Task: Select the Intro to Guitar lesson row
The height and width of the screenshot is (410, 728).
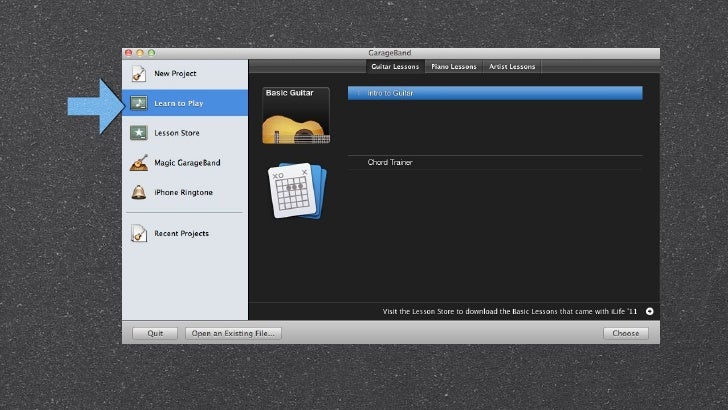Action: click(495, 93)
